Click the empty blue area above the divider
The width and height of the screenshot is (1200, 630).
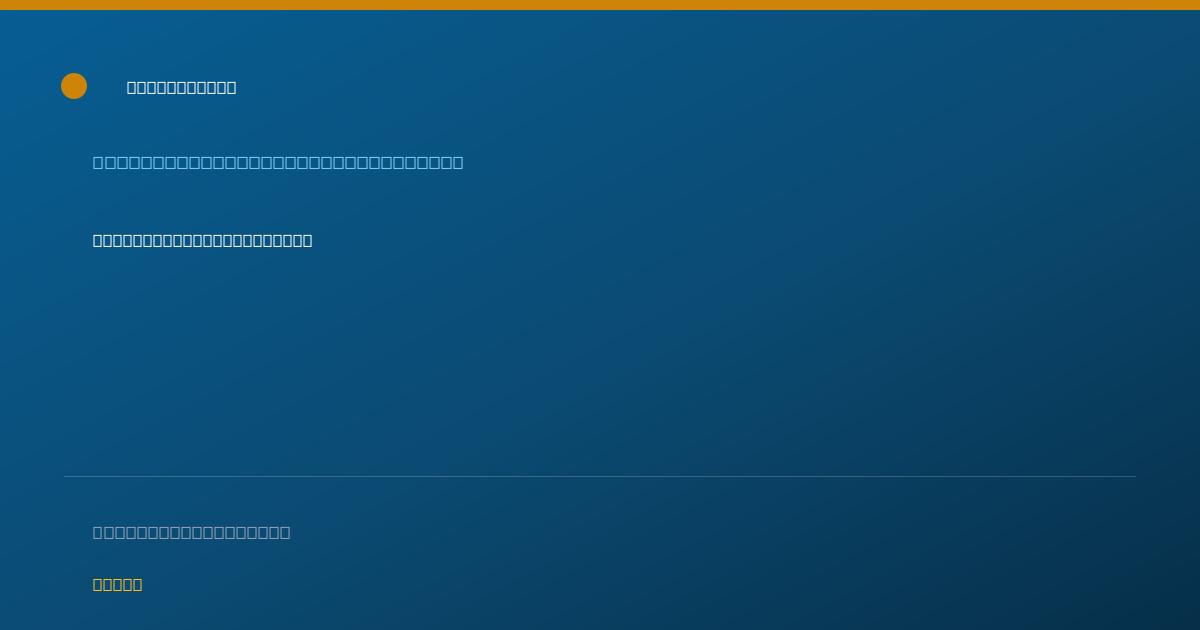pyautogui.click(x=600, y=360)
